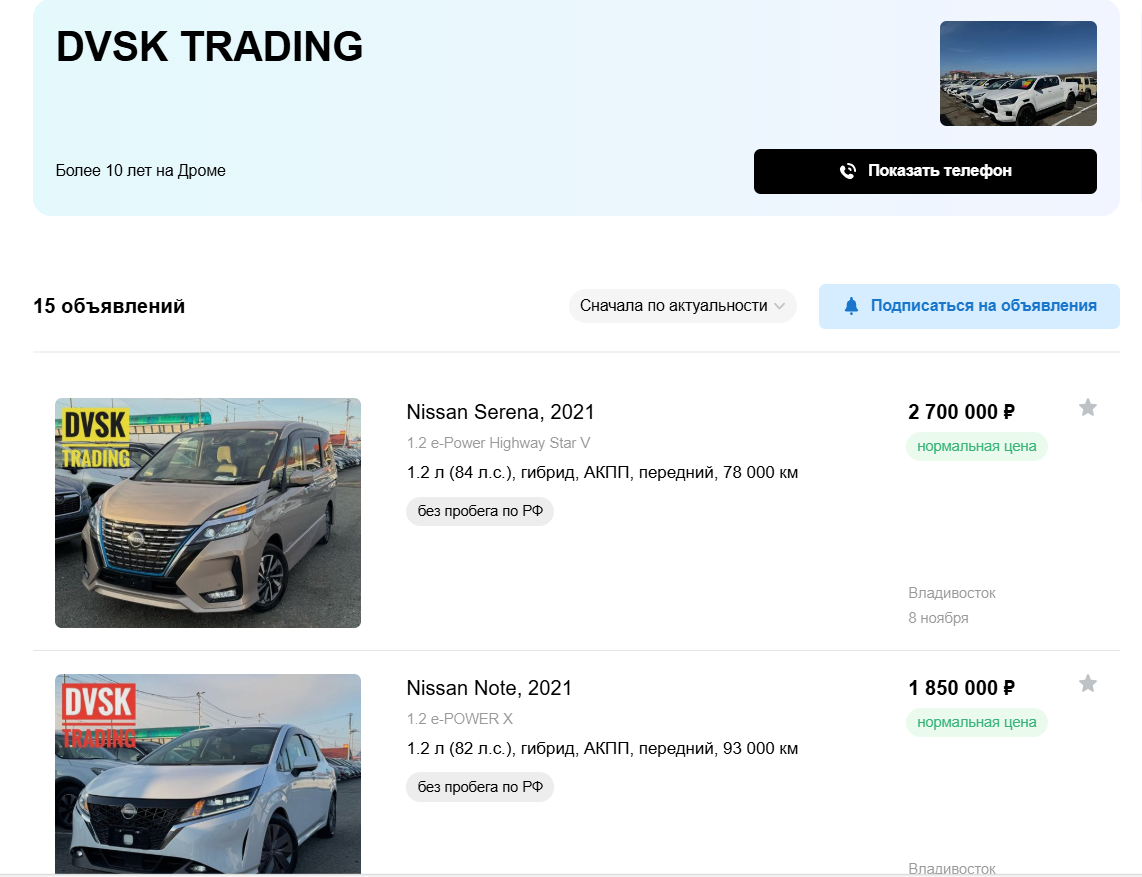Add Nissan Serena to favorites star
This screenshot has width=1142, height=877.
[1087, 407]
